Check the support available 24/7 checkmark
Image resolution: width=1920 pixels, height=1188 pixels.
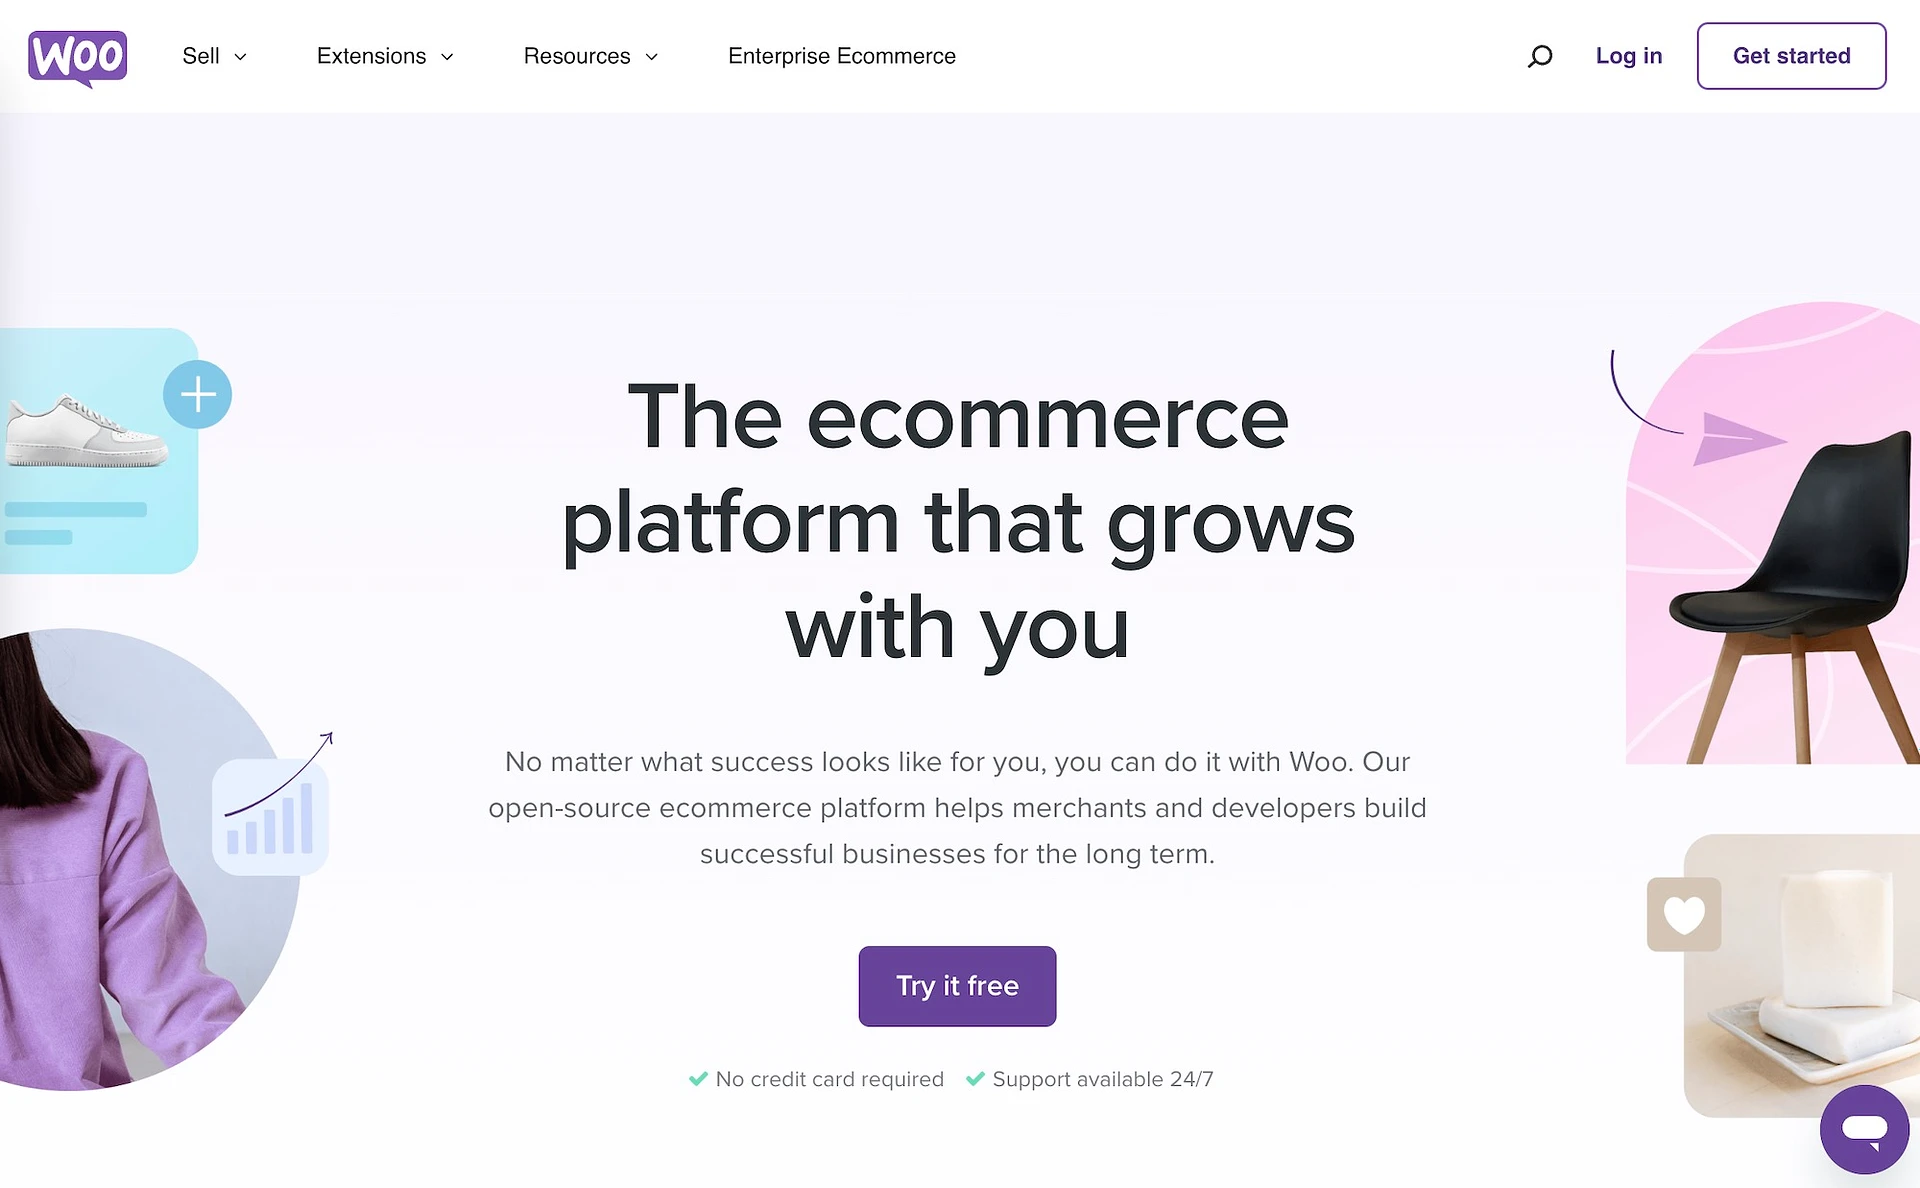[978, 1080]
